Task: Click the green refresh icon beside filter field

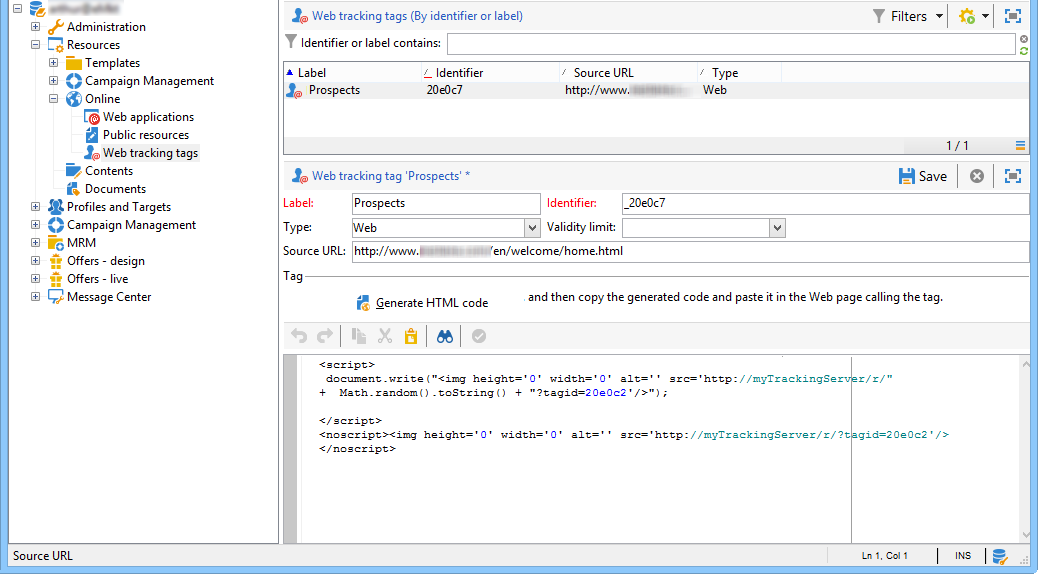Action: coord(1024,50)
